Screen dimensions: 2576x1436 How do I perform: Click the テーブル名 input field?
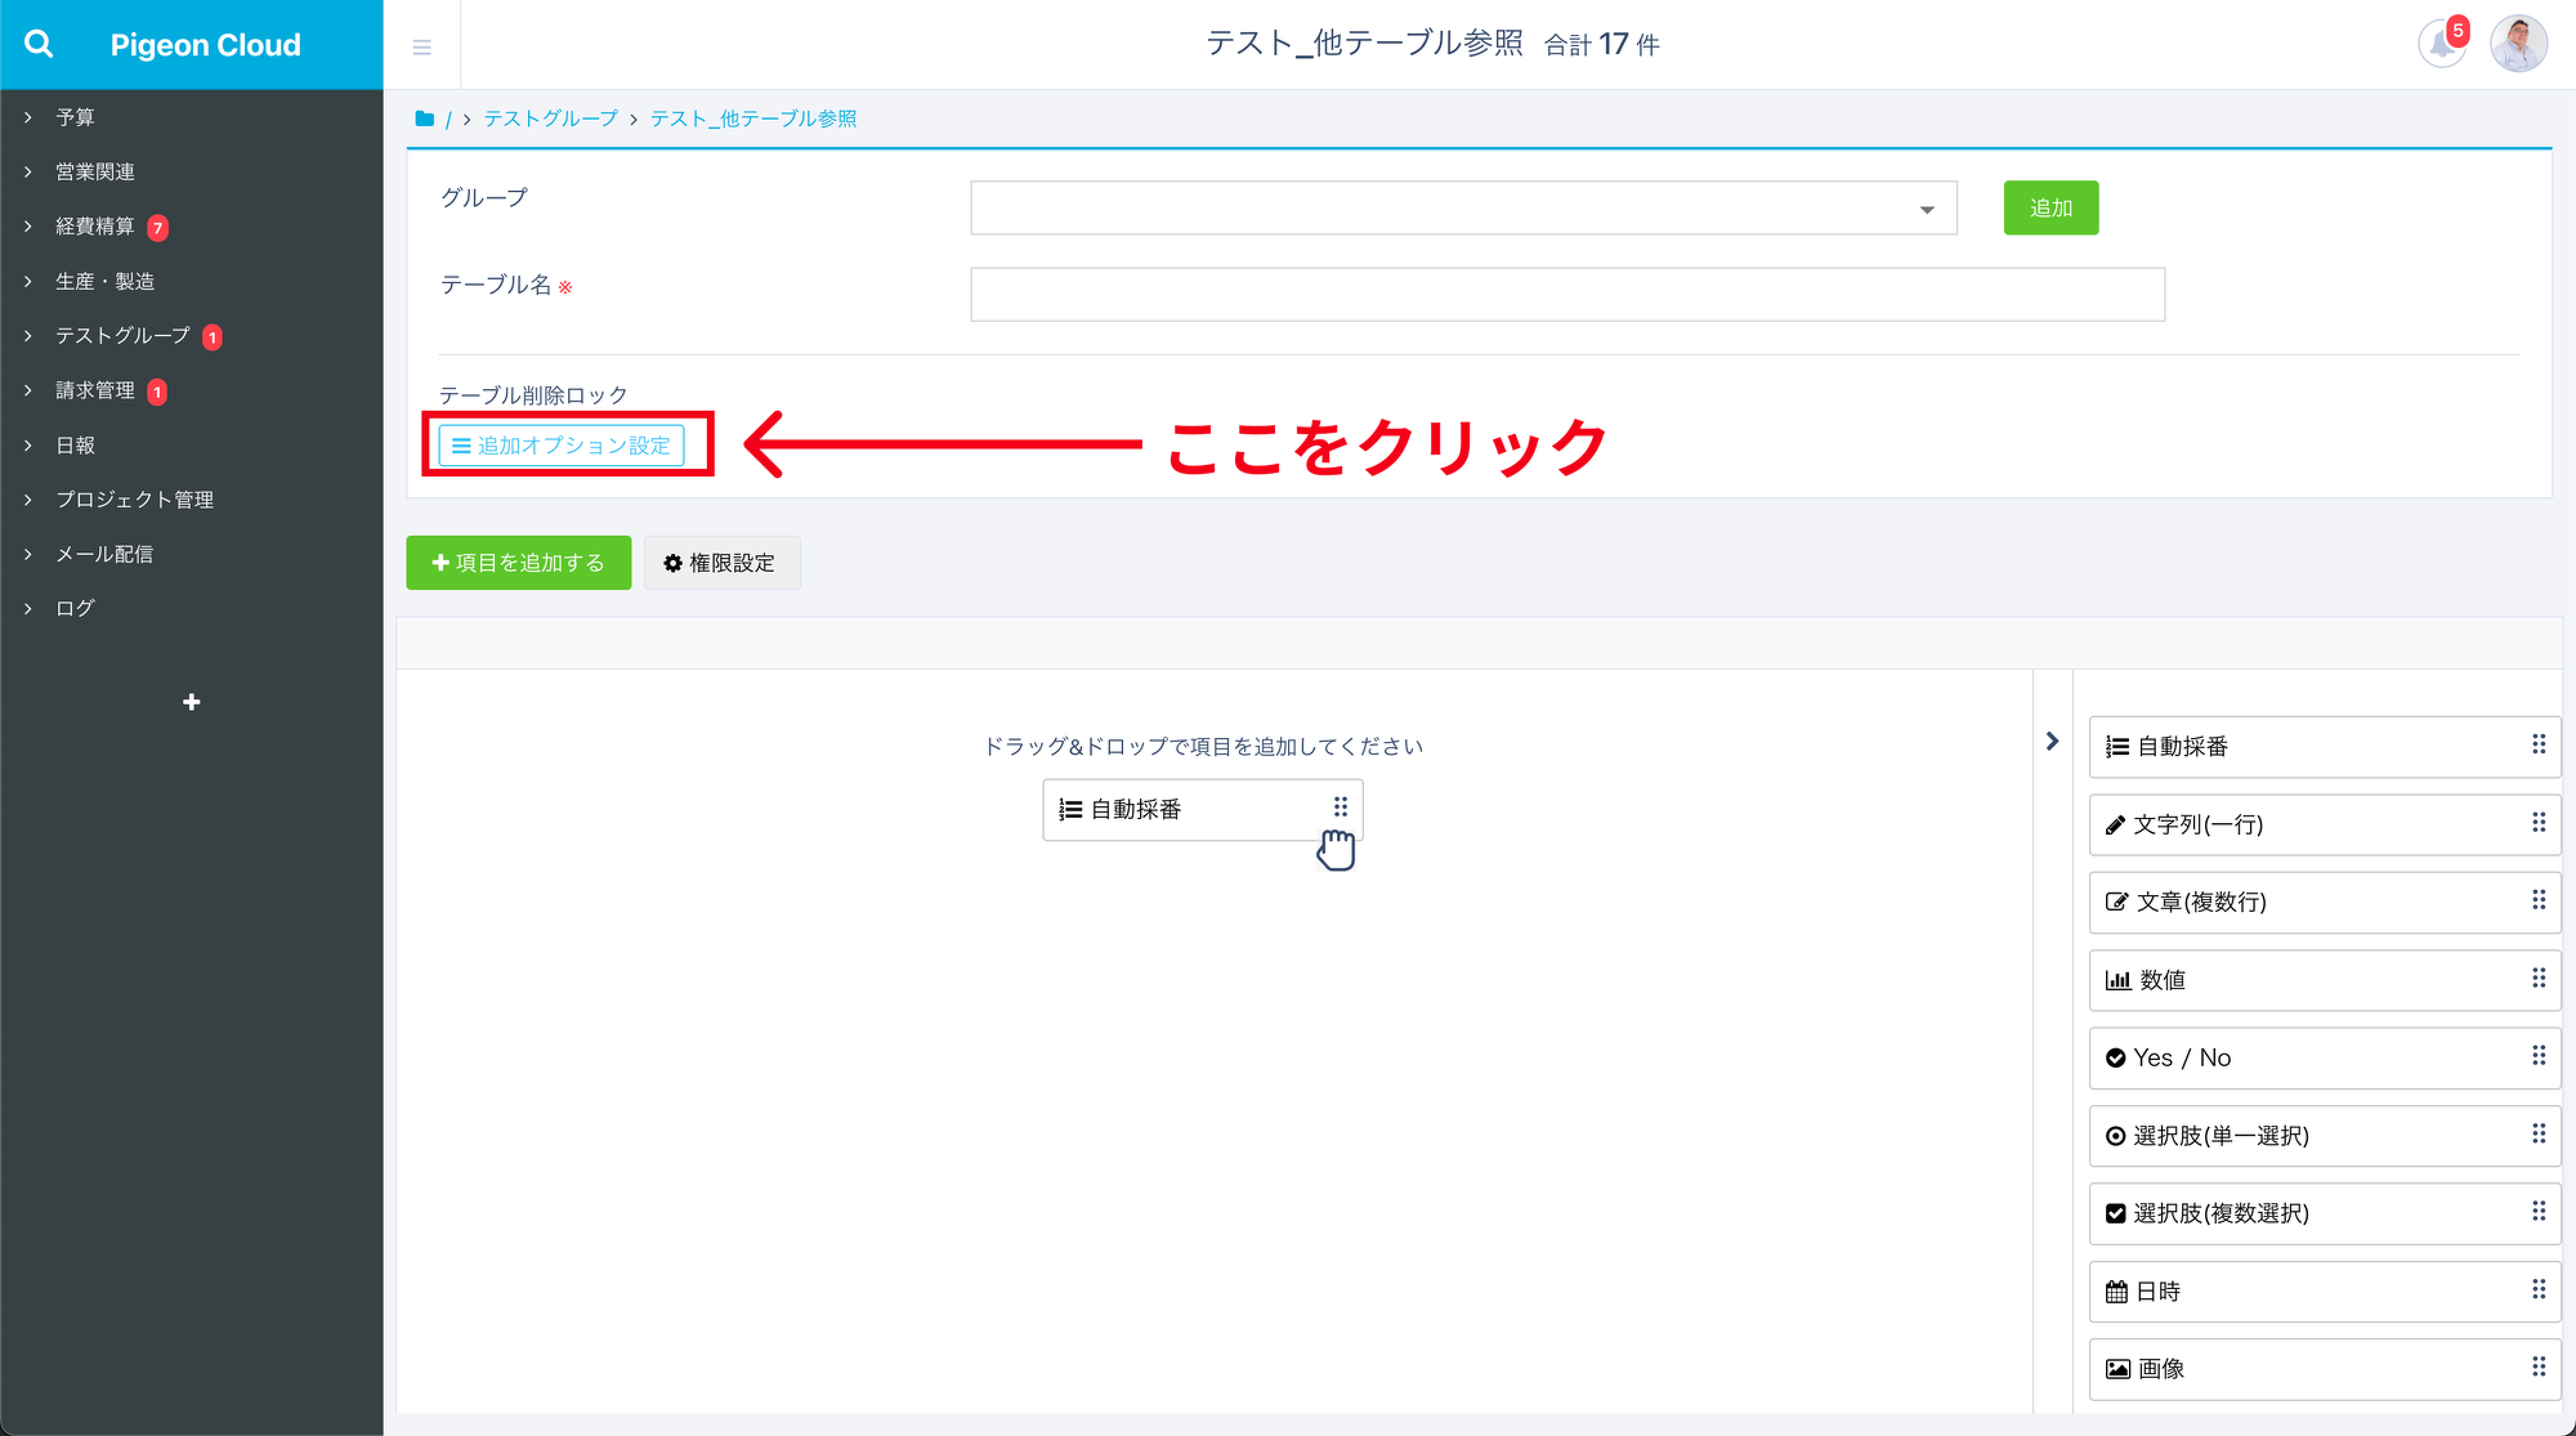click(1567, 294)
